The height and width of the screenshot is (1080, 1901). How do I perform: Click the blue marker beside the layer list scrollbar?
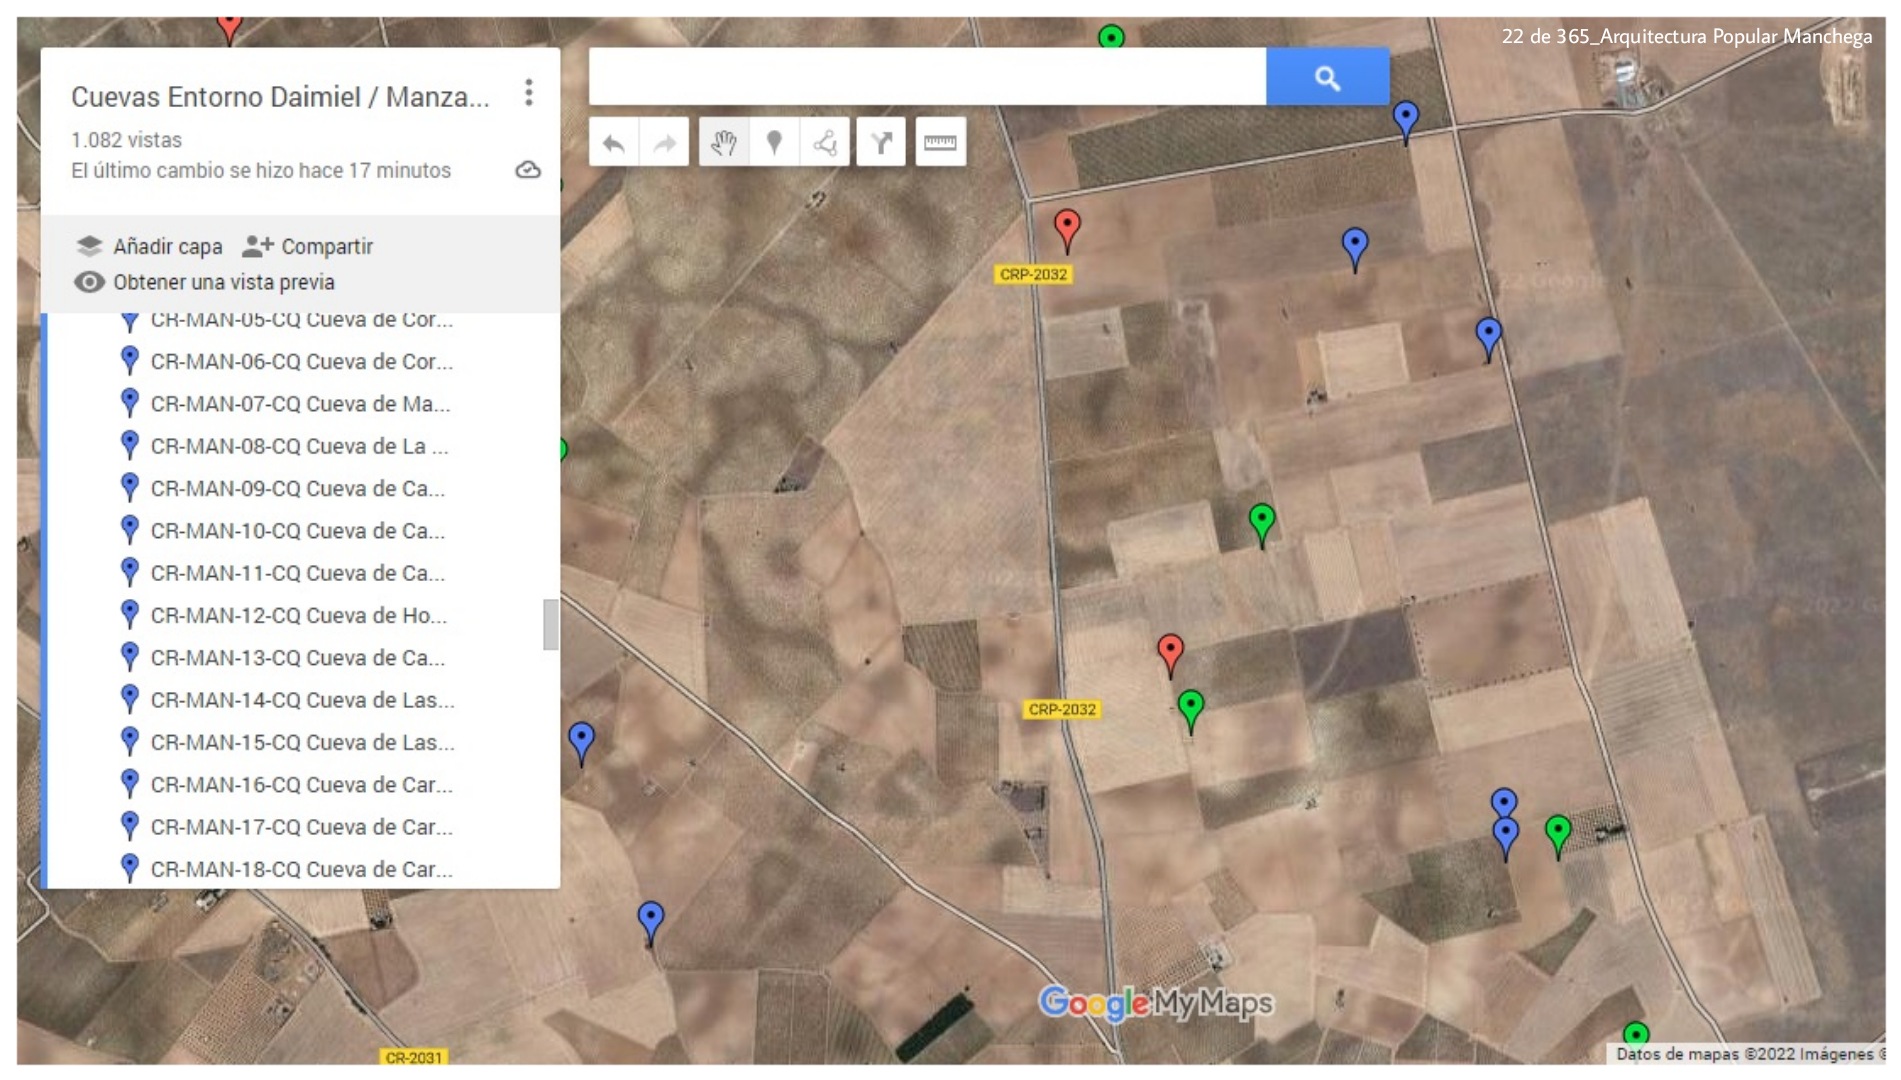[x=581, y=744]
